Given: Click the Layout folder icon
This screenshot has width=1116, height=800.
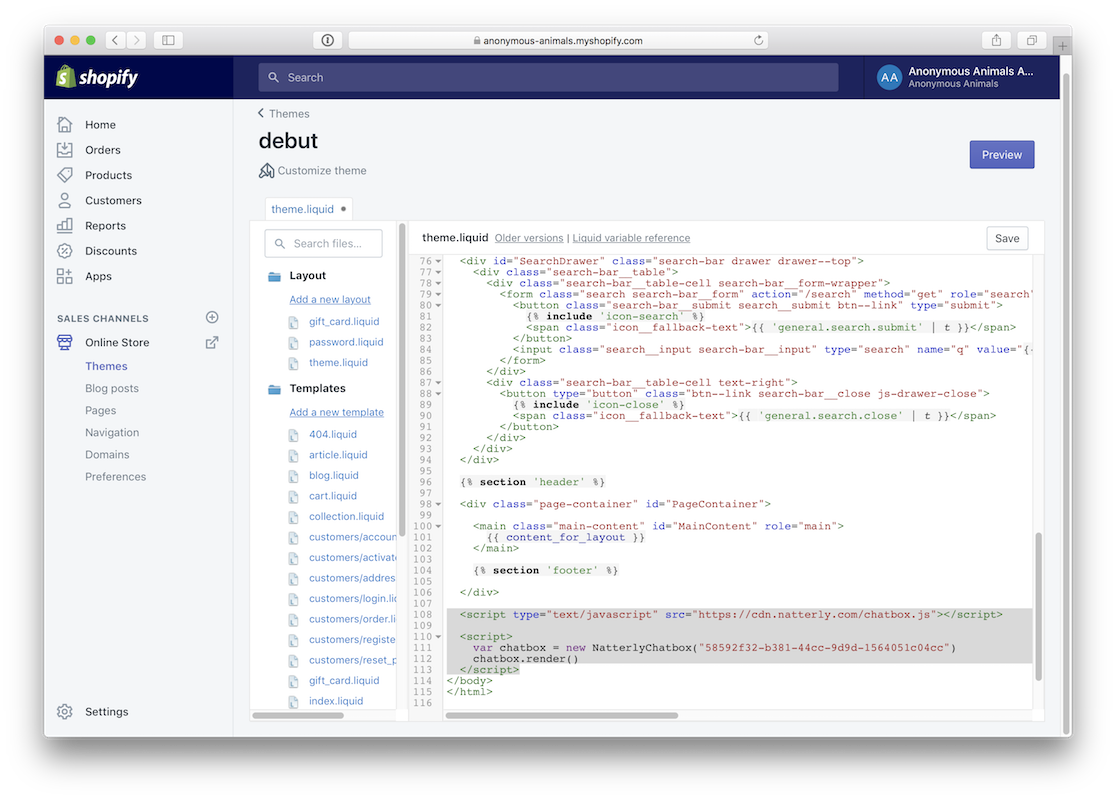Looking at the screenshot, I should 274,276.
